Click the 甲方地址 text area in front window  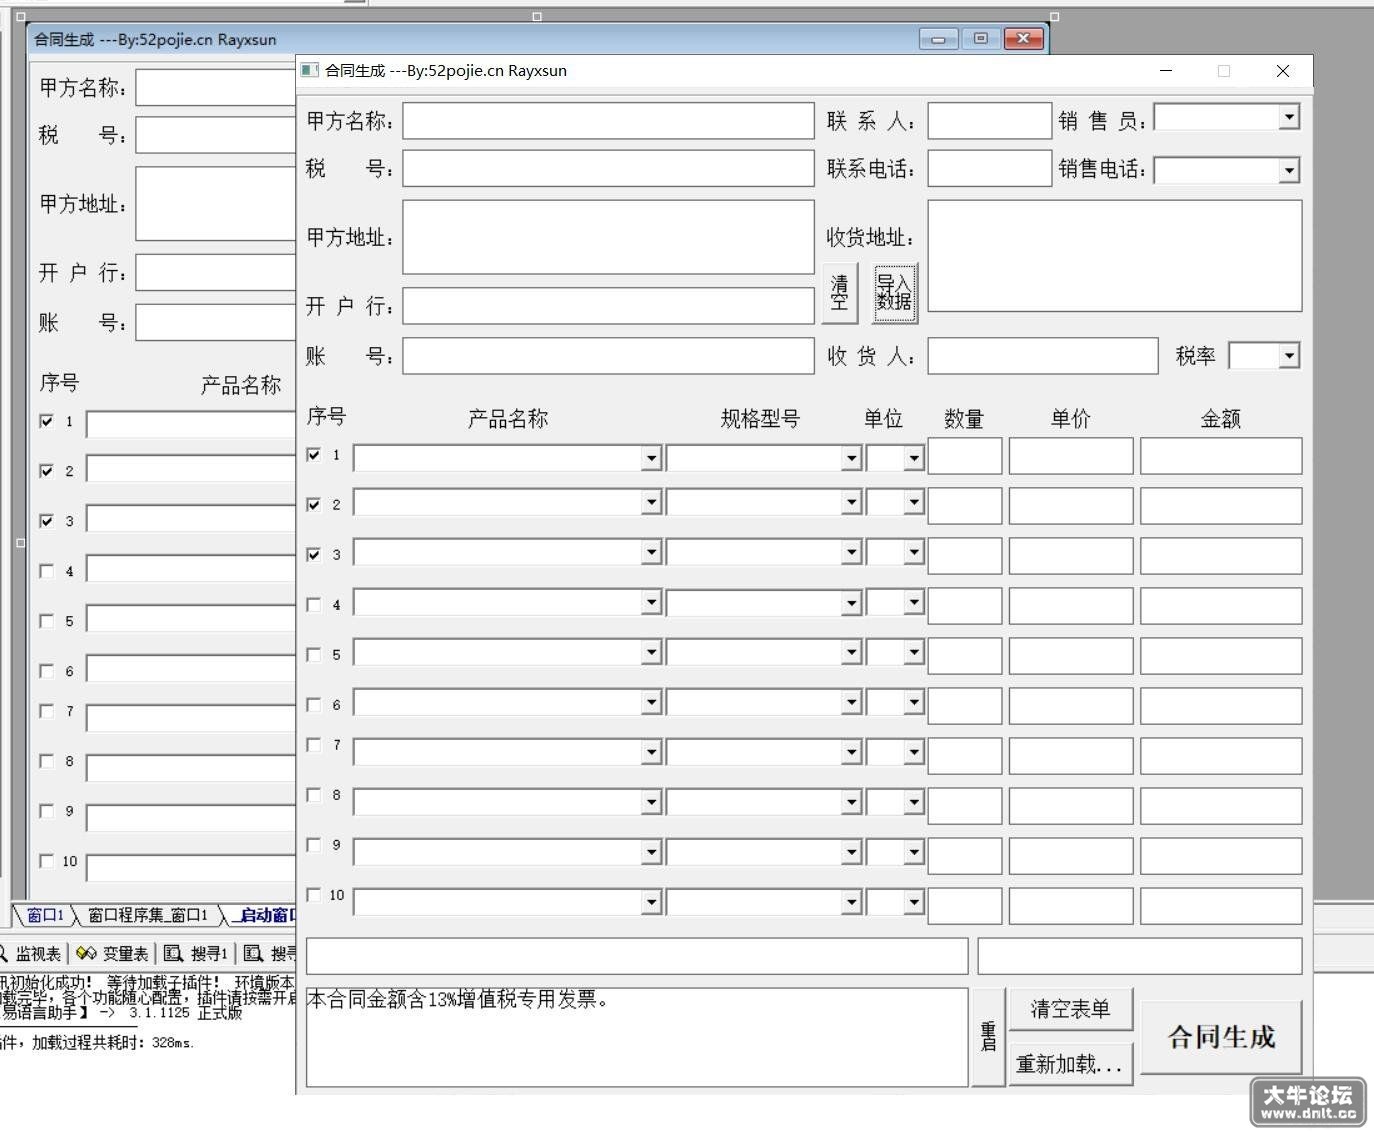pyautogui.click(x=608, y=237)
